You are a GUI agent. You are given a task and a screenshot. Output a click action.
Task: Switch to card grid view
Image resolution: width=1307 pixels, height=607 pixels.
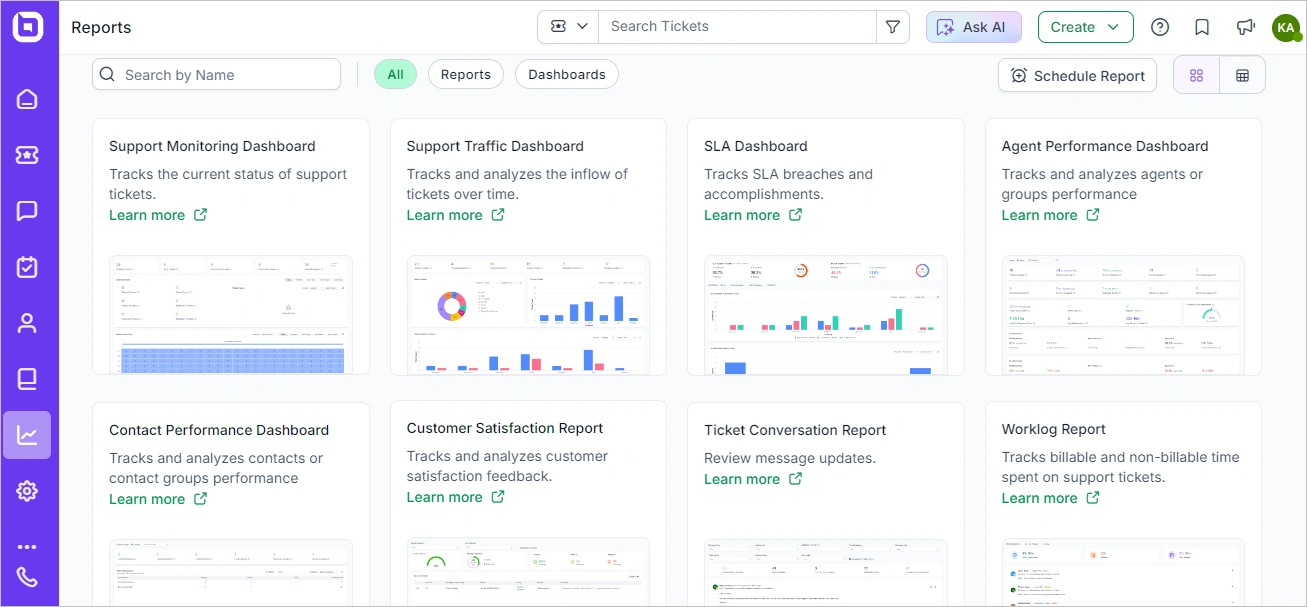1196,75
